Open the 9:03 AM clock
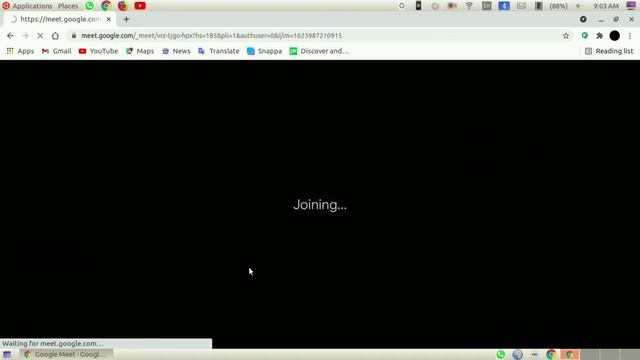640x360 pixels. 606,6
